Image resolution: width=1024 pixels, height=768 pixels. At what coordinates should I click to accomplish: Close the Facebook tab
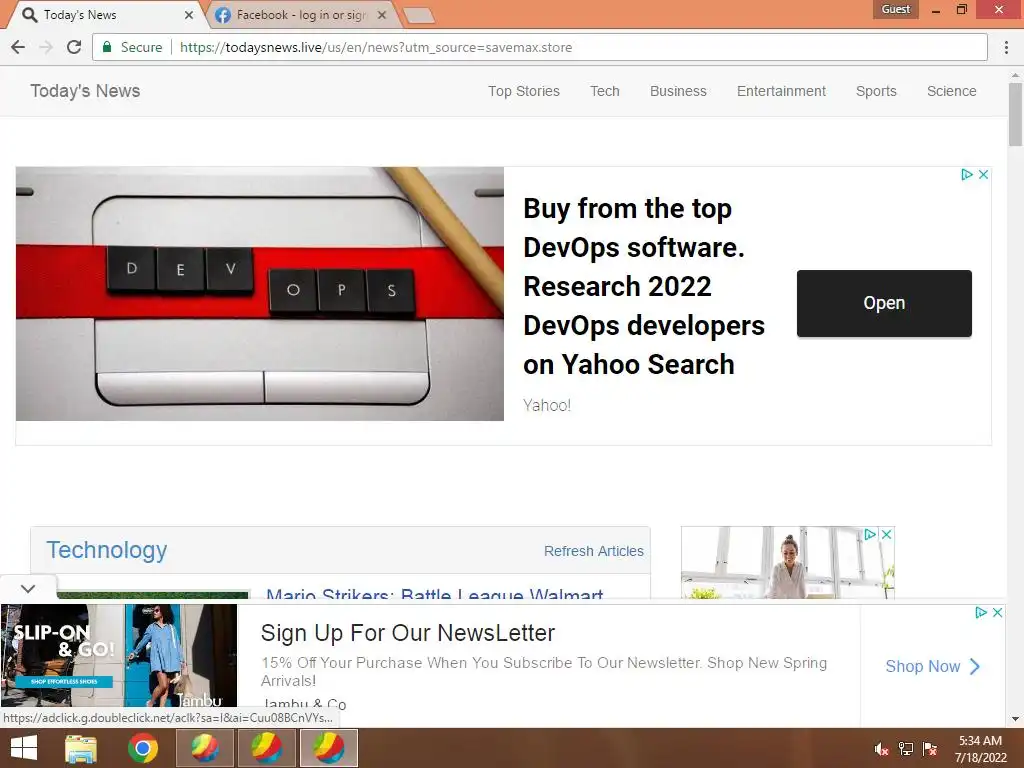[x=382, y=15]
